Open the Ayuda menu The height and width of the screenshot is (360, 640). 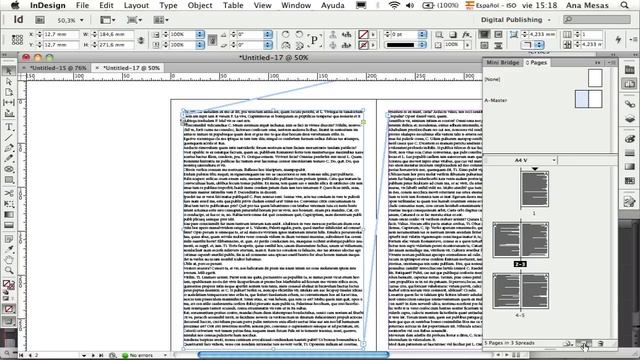click(333, 5)
